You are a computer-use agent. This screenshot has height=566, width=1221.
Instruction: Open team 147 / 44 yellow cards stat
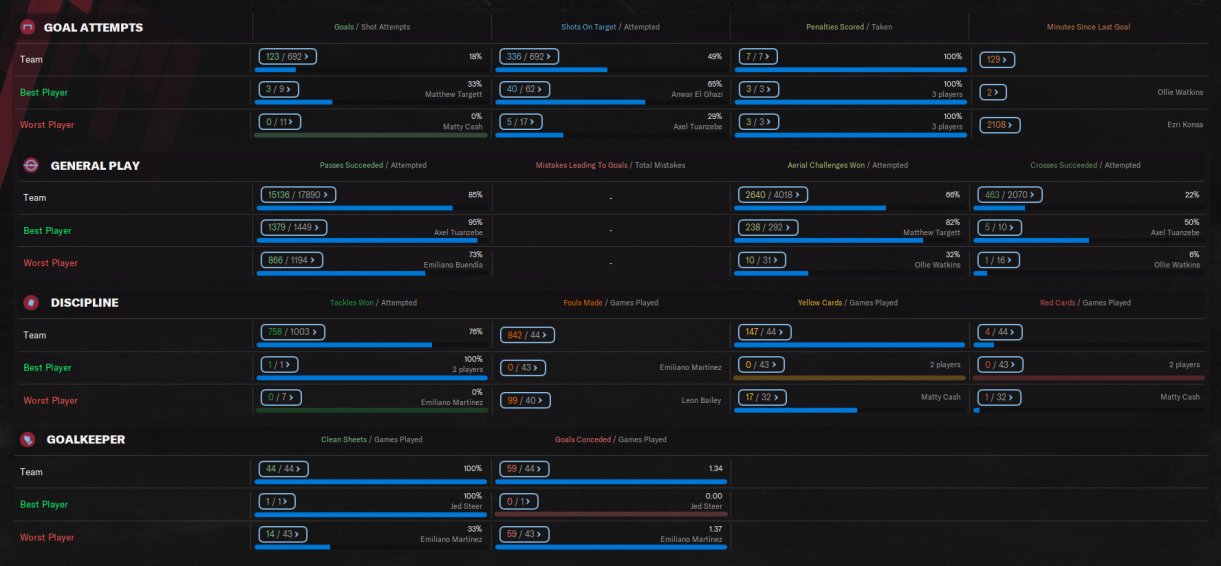[x=764, y=332]
